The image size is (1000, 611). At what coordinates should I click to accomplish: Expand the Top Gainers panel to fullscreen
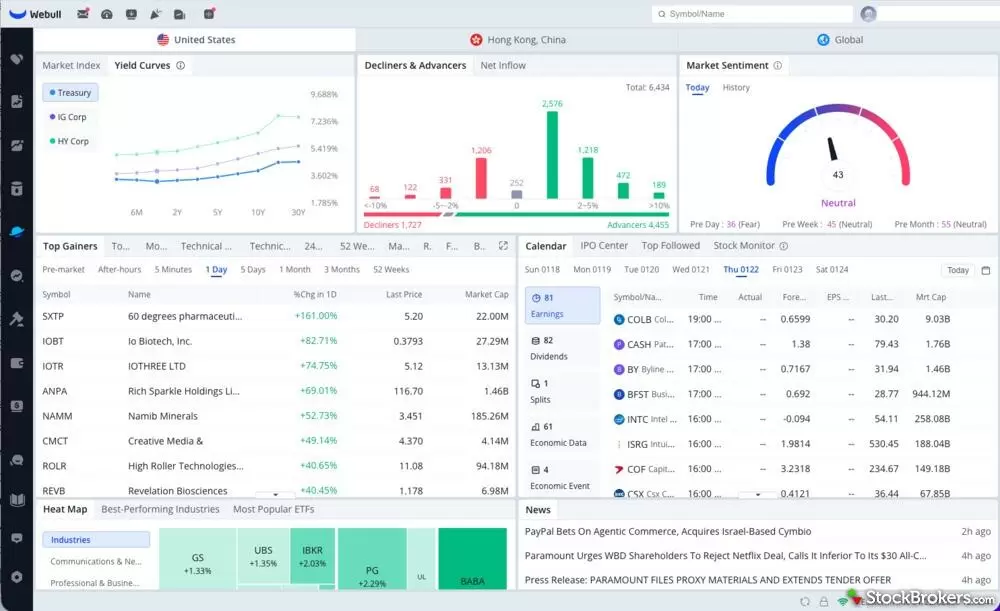point(502,245)
